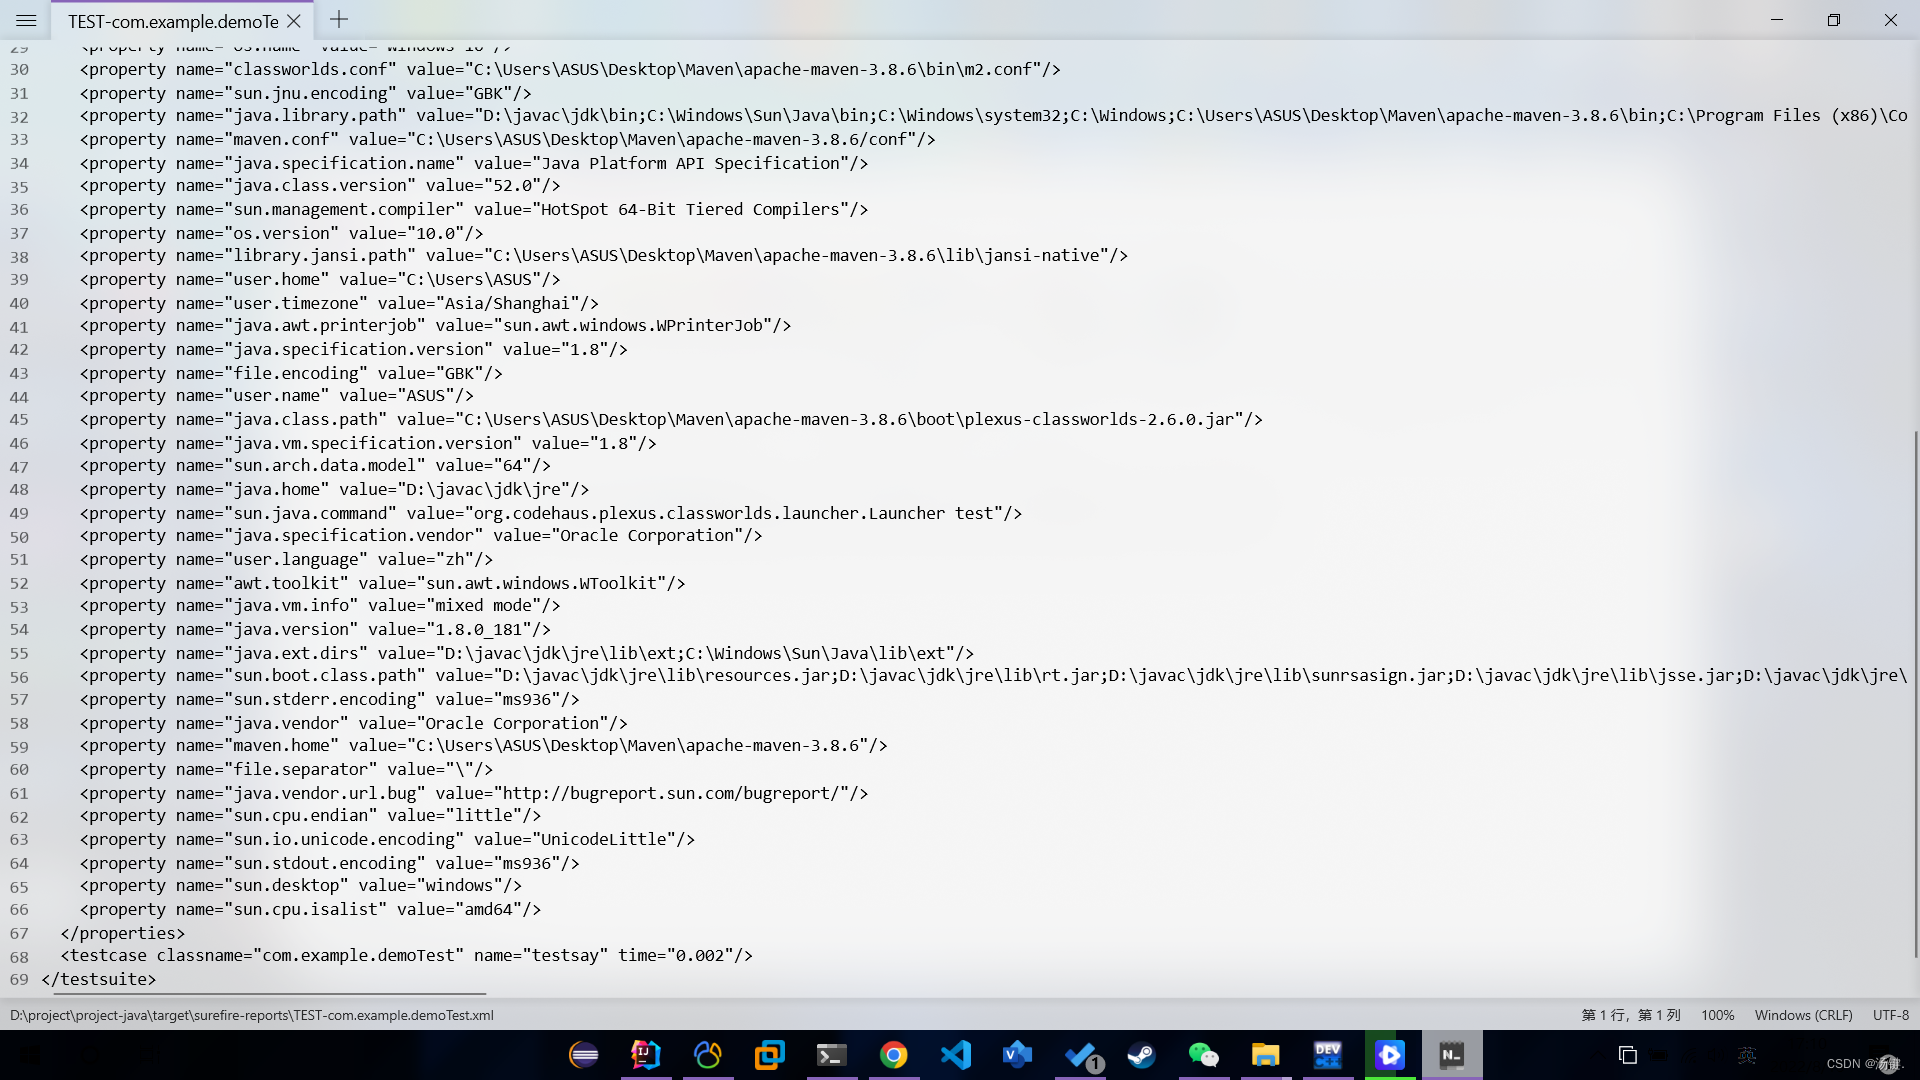Open the Navicat icon in the taskbar
Image resolution: width=1920 pixels, height=1080 pixels.
708,1055
